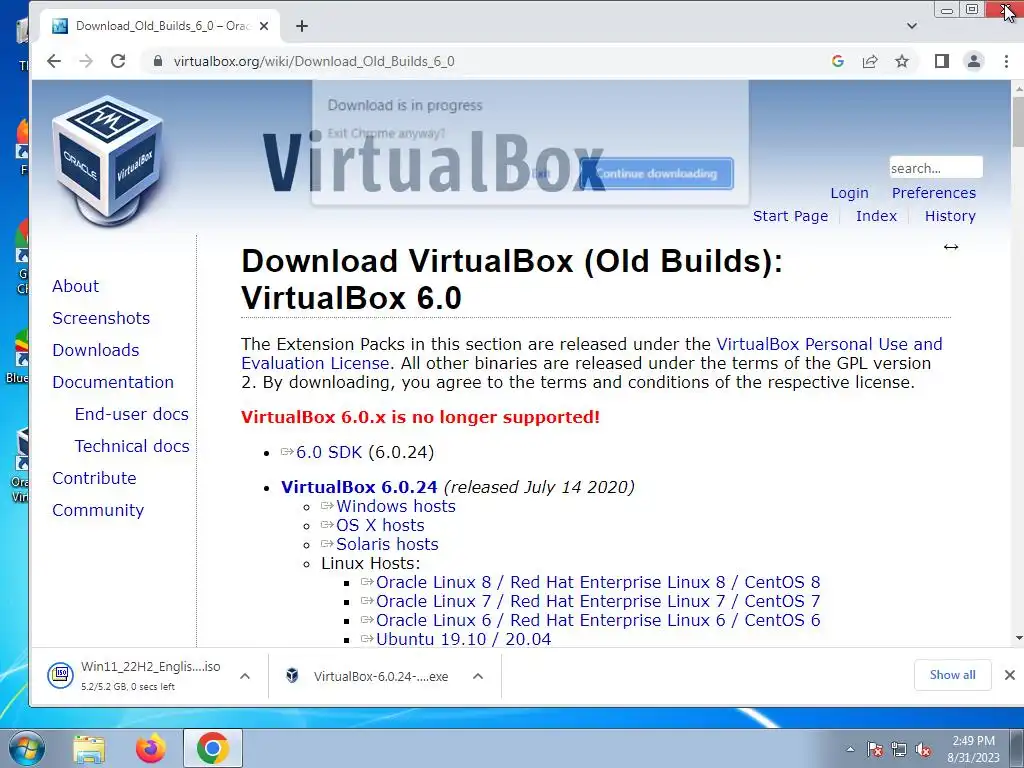
Task: Click the Google icon in address bar
Action: click(838, 61)
